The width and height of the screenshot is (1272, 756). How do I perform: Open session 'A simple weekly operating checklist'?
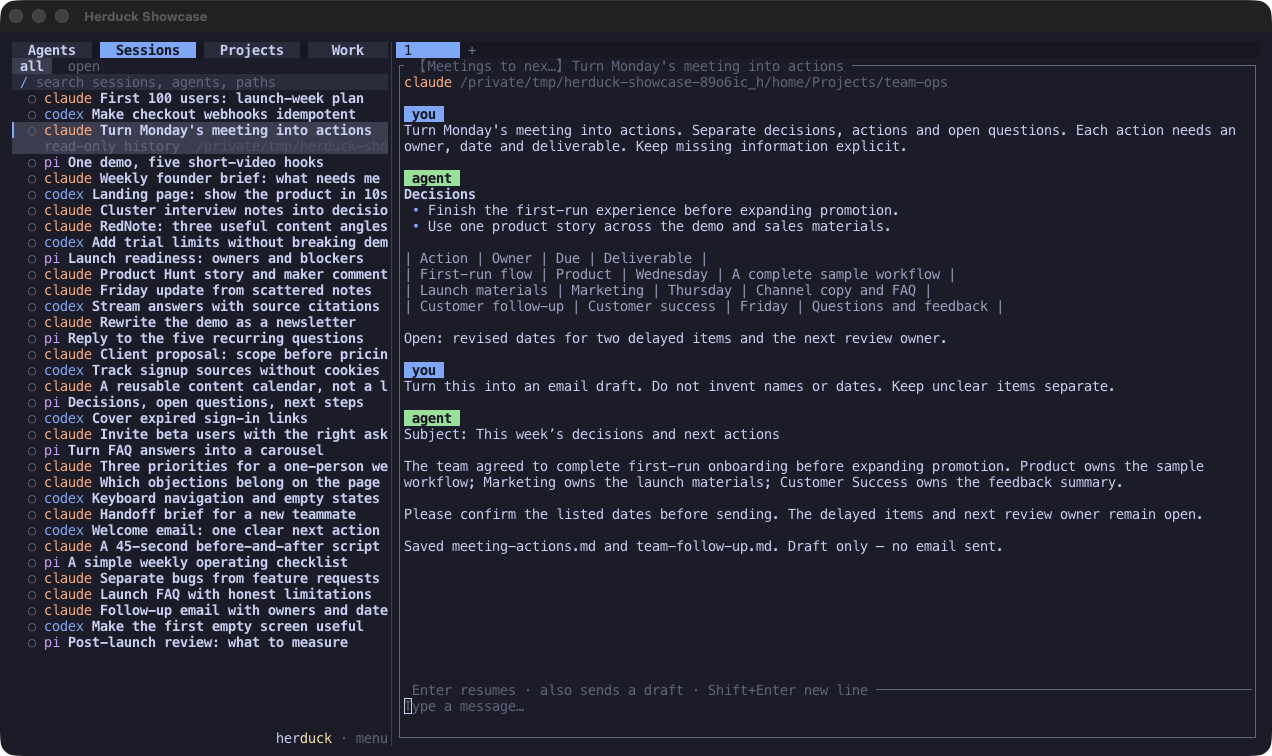(200, 562)
